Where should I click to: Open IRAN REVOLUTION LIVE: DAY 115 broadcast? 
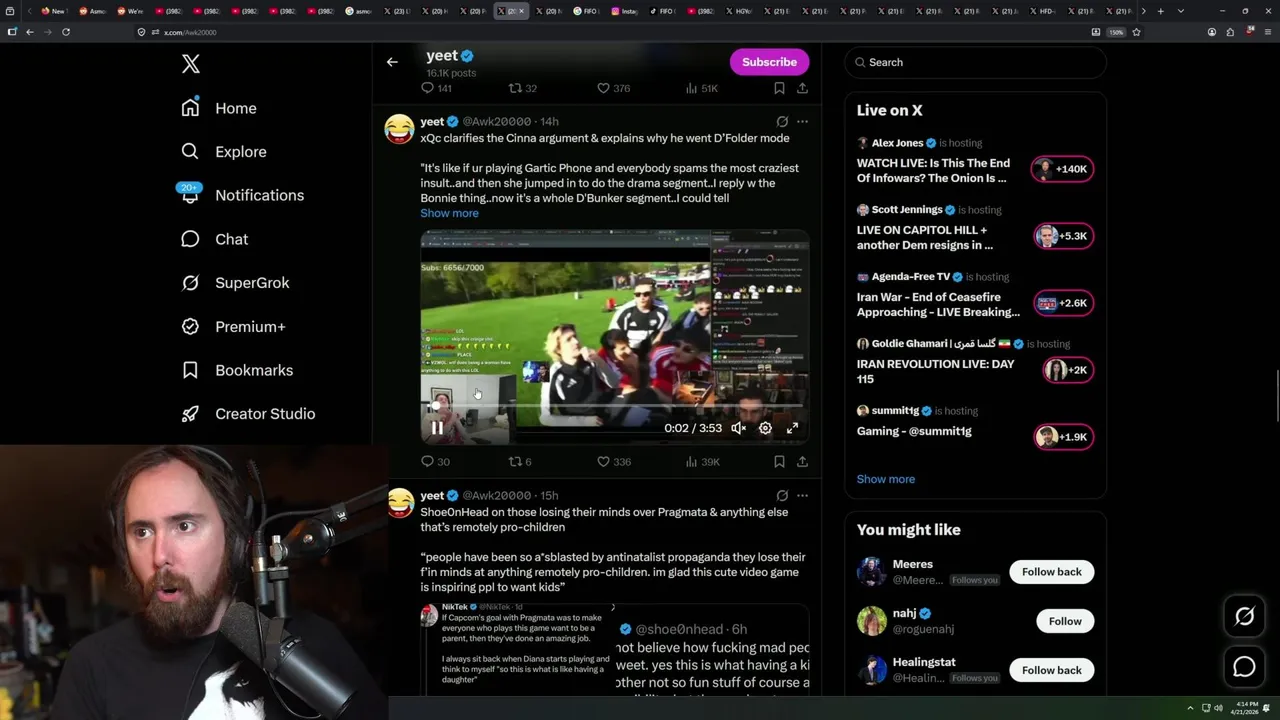click(x=935, y=371)
